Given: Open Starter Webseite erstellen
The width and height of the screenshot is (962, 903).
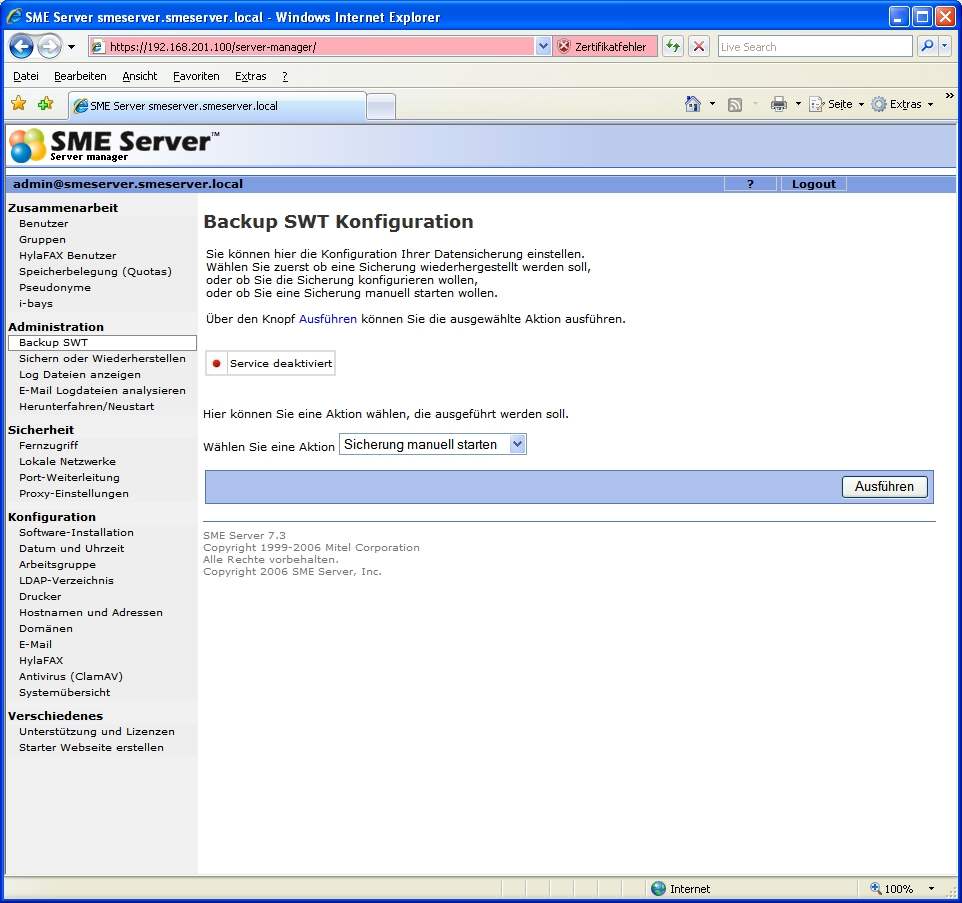Looking at the screenshot, I should click(x=91, y=747).
